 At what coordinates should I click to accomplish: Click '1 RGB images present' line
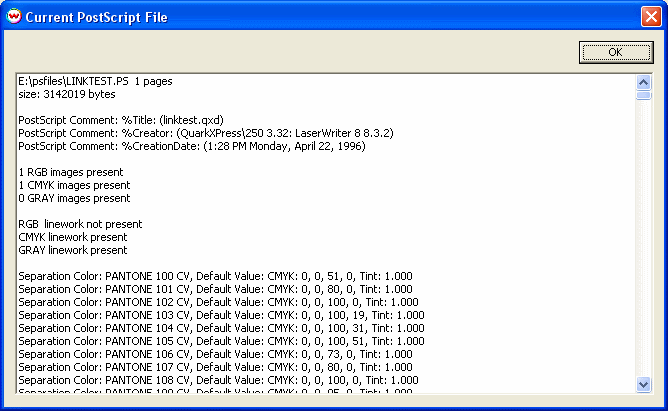(71, 172)
